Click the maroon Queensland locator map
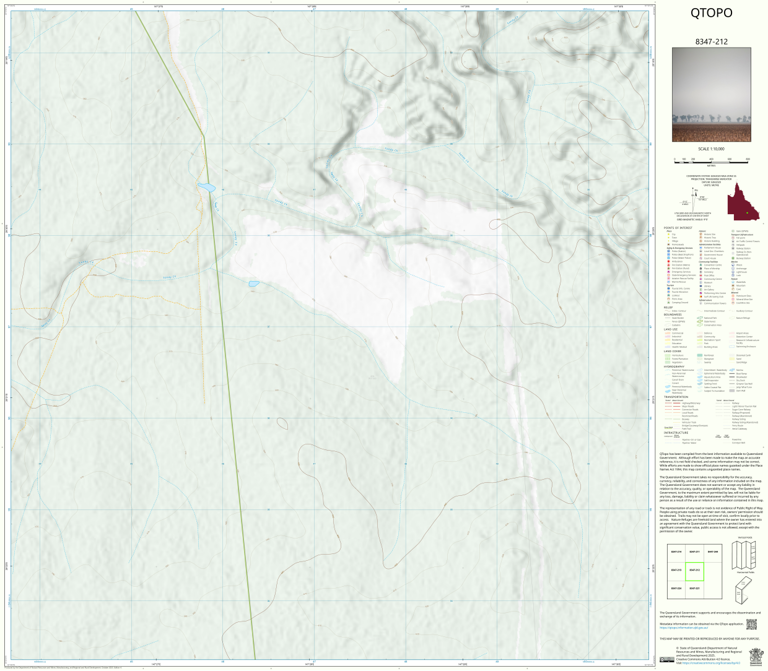 coord(743,202)
